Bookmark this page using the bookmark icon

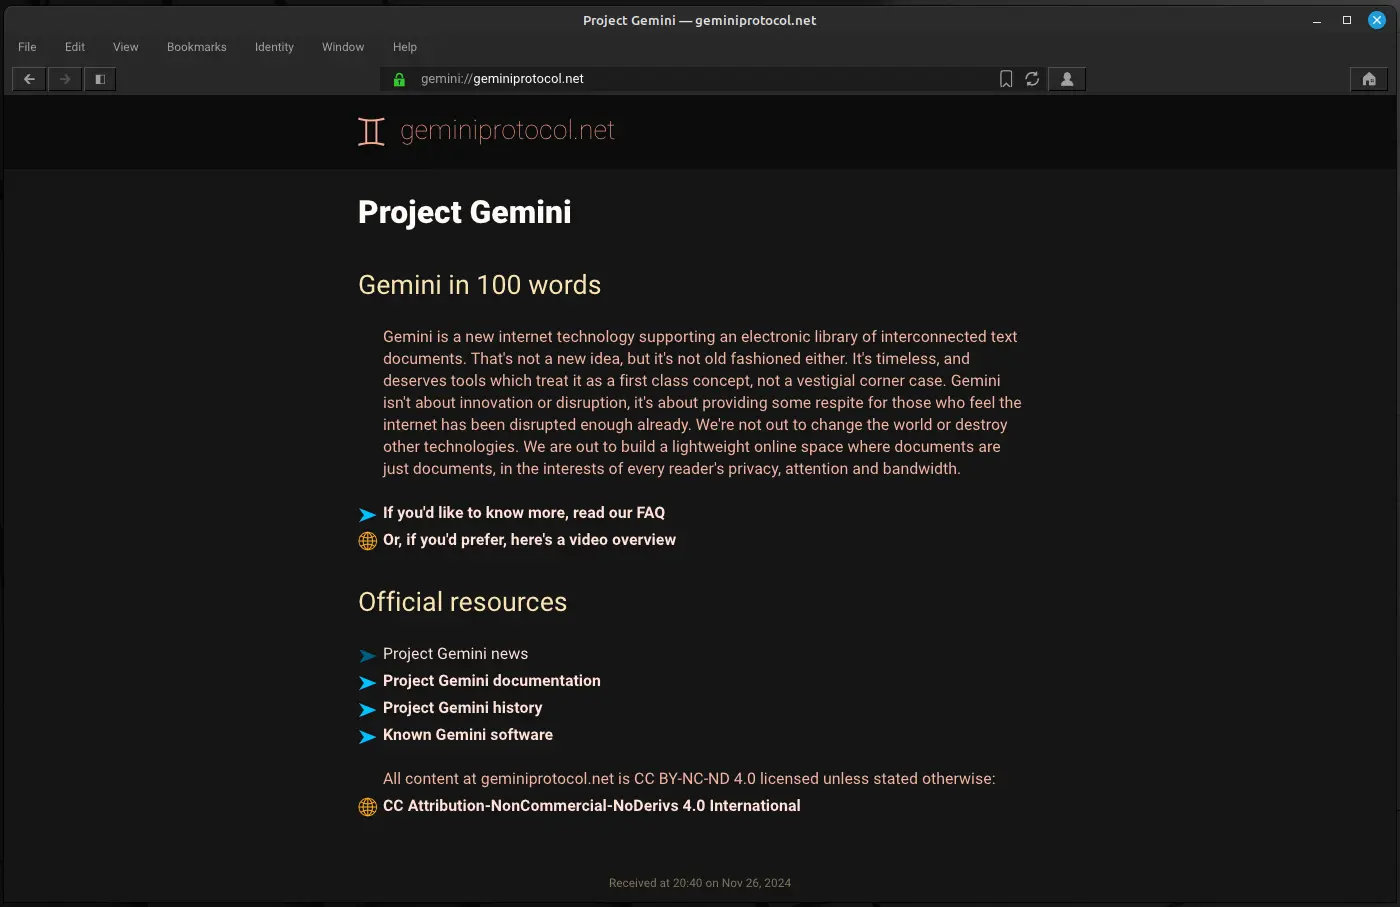[1005, 79]
